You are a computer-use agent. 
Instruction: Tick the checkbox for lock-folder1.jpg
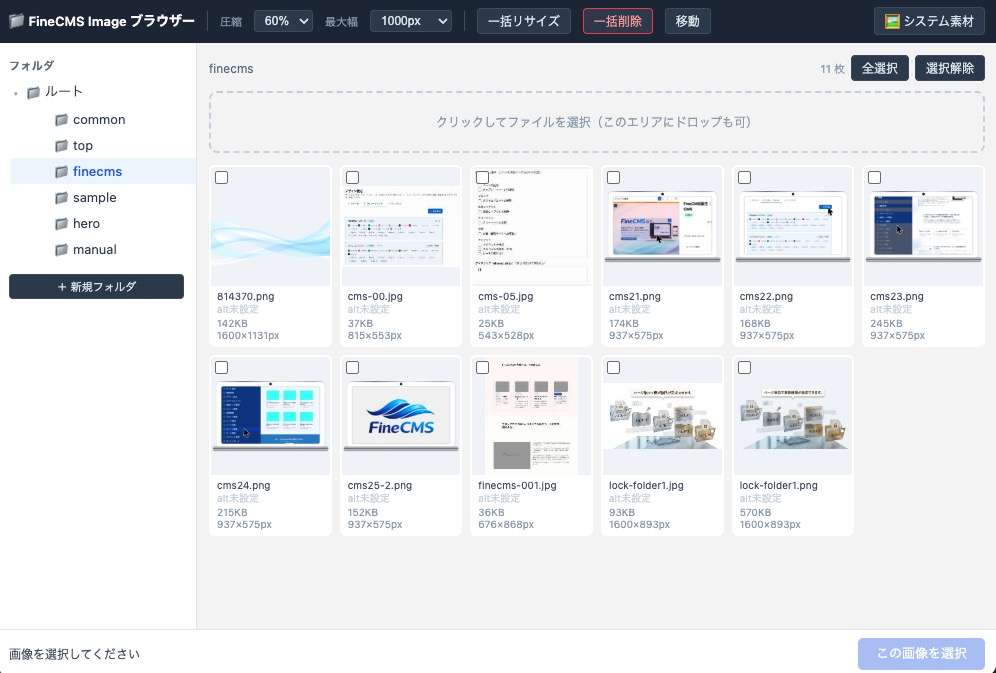[614, 368]
